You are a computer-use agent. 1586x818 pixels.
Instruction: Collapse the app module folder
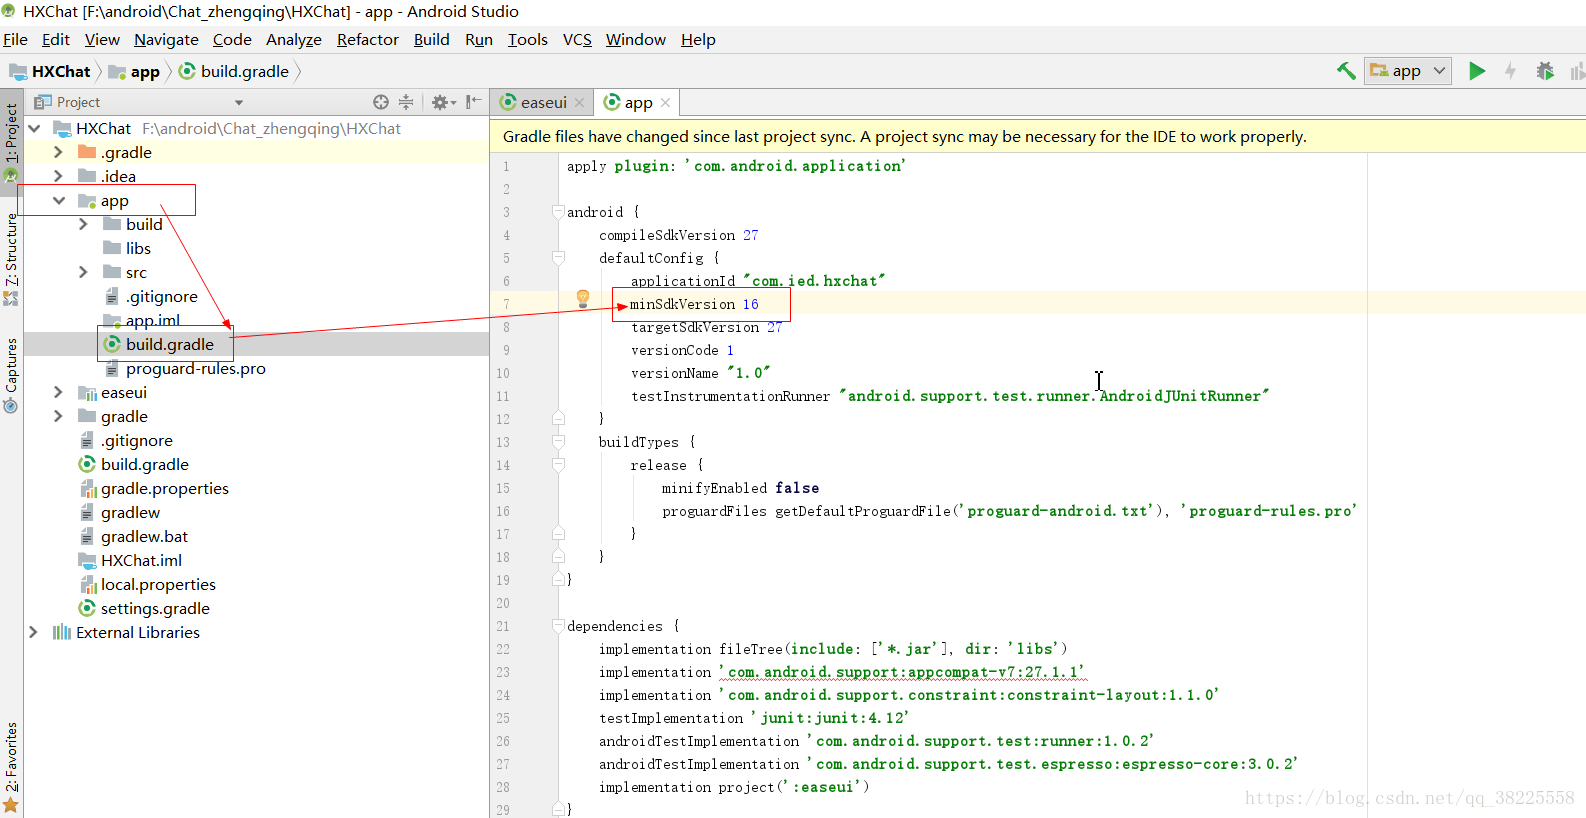coord(58,200)
